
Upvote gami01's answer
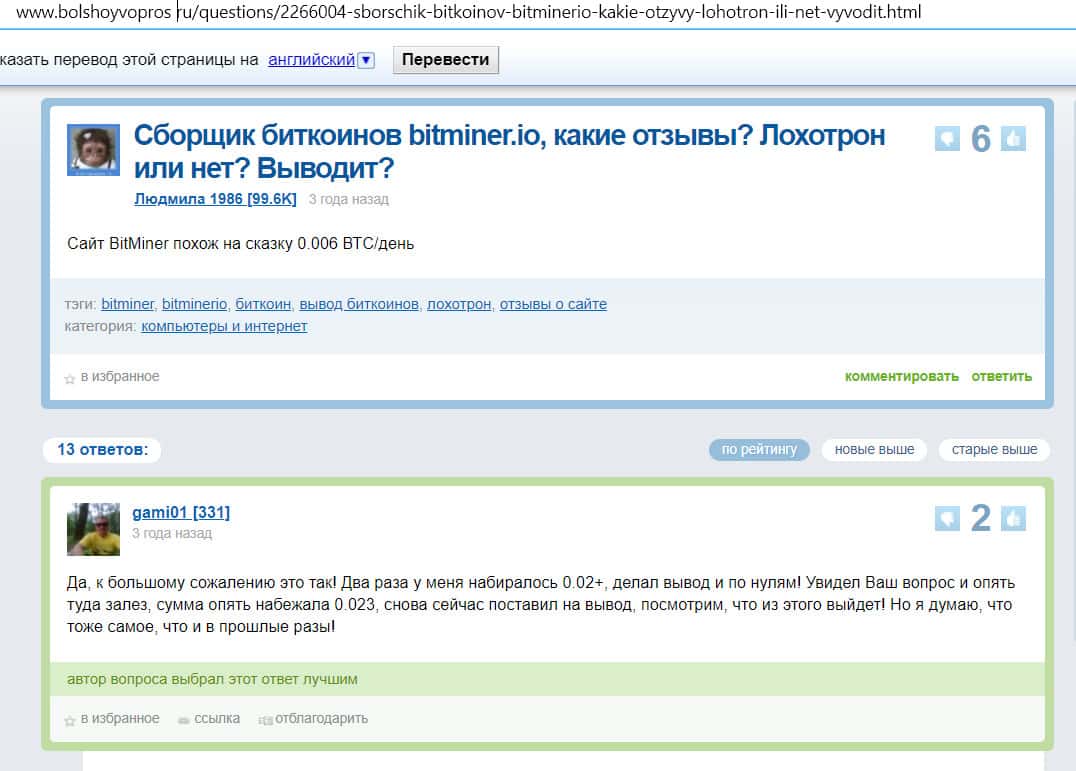[1013, 518]
